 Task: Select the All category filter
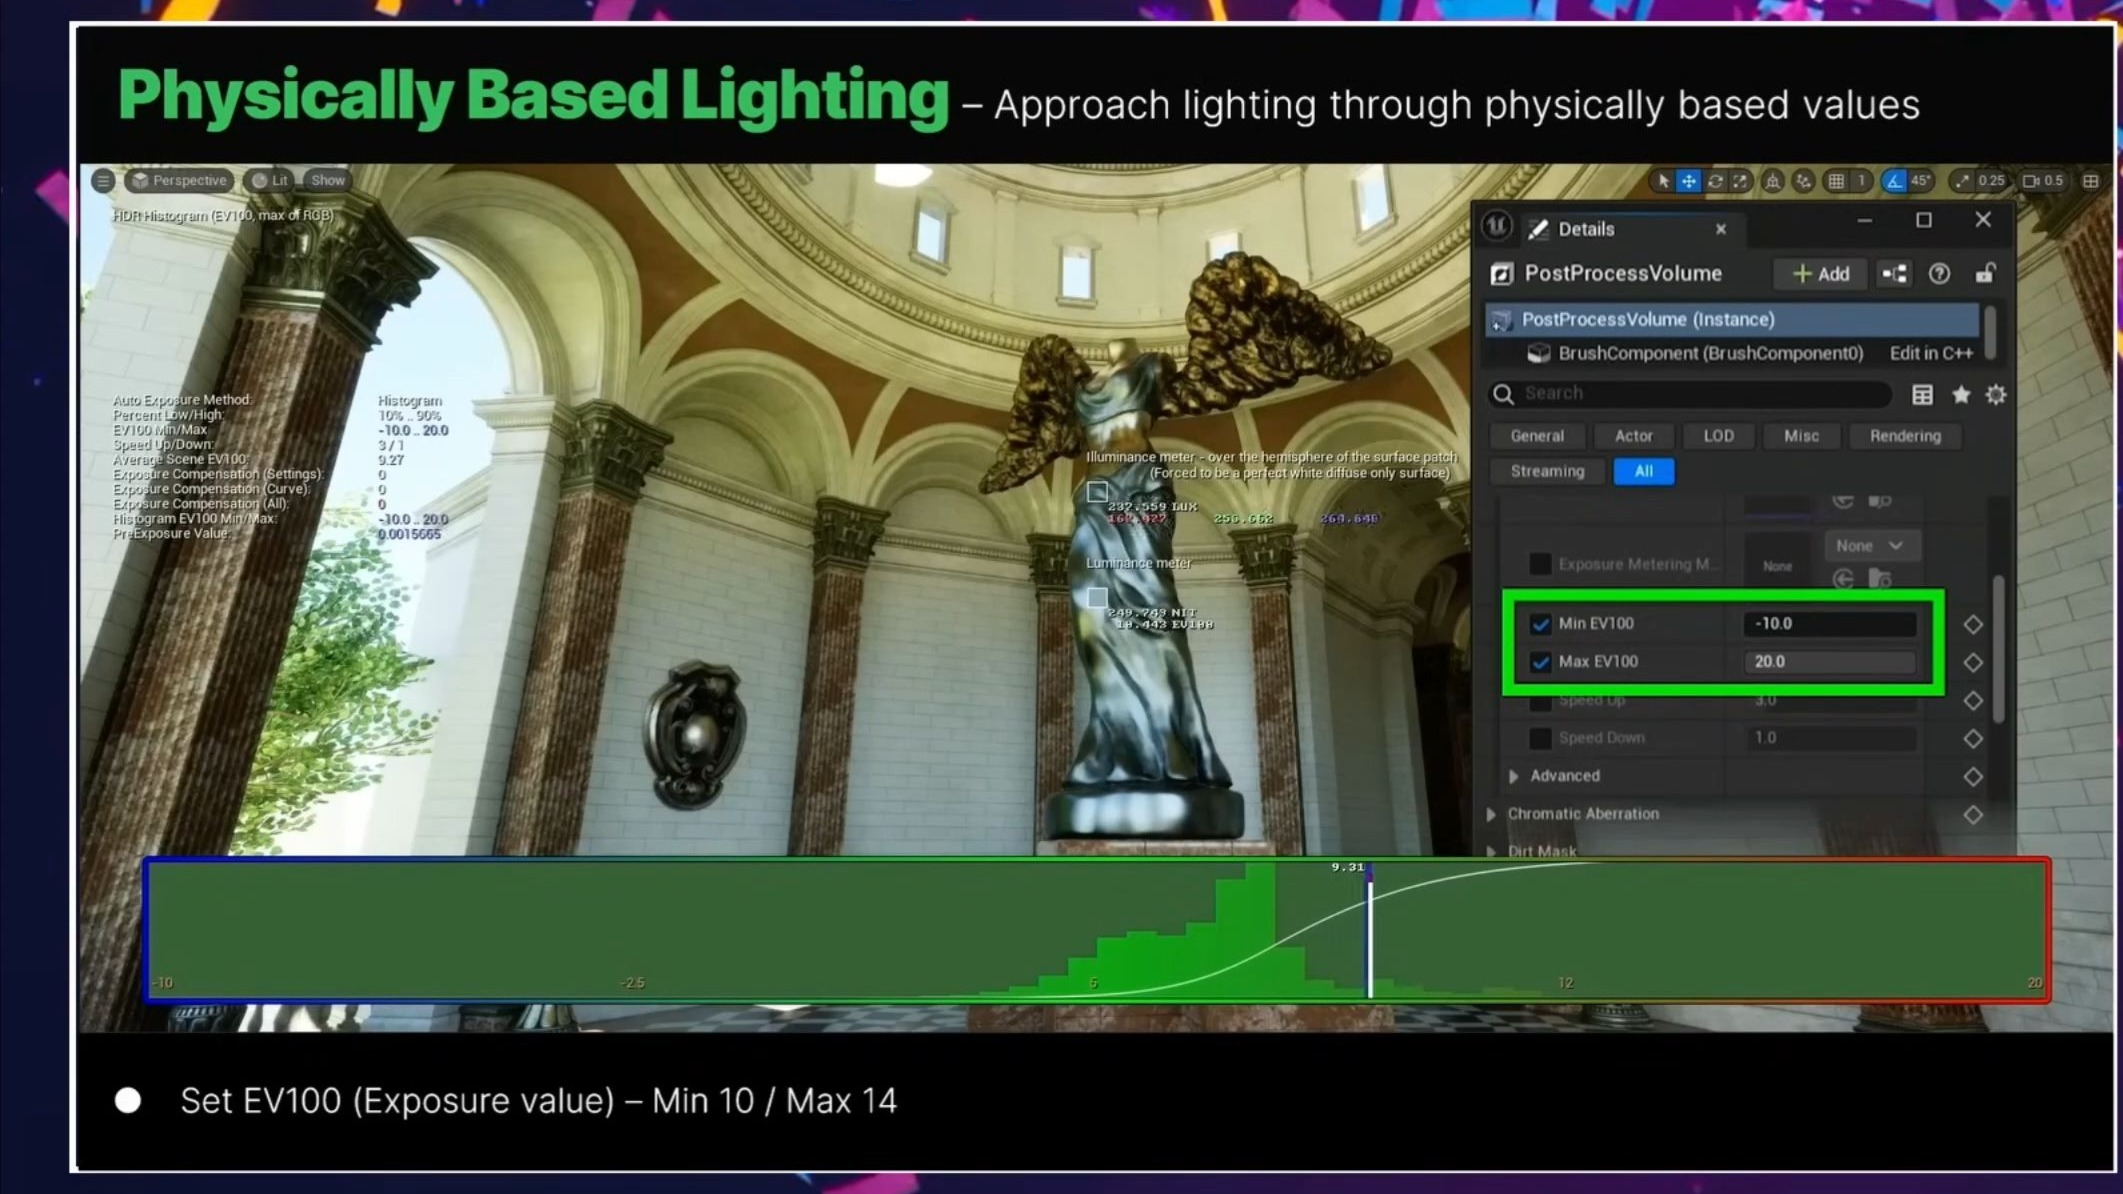click(x=1643, y=471)
